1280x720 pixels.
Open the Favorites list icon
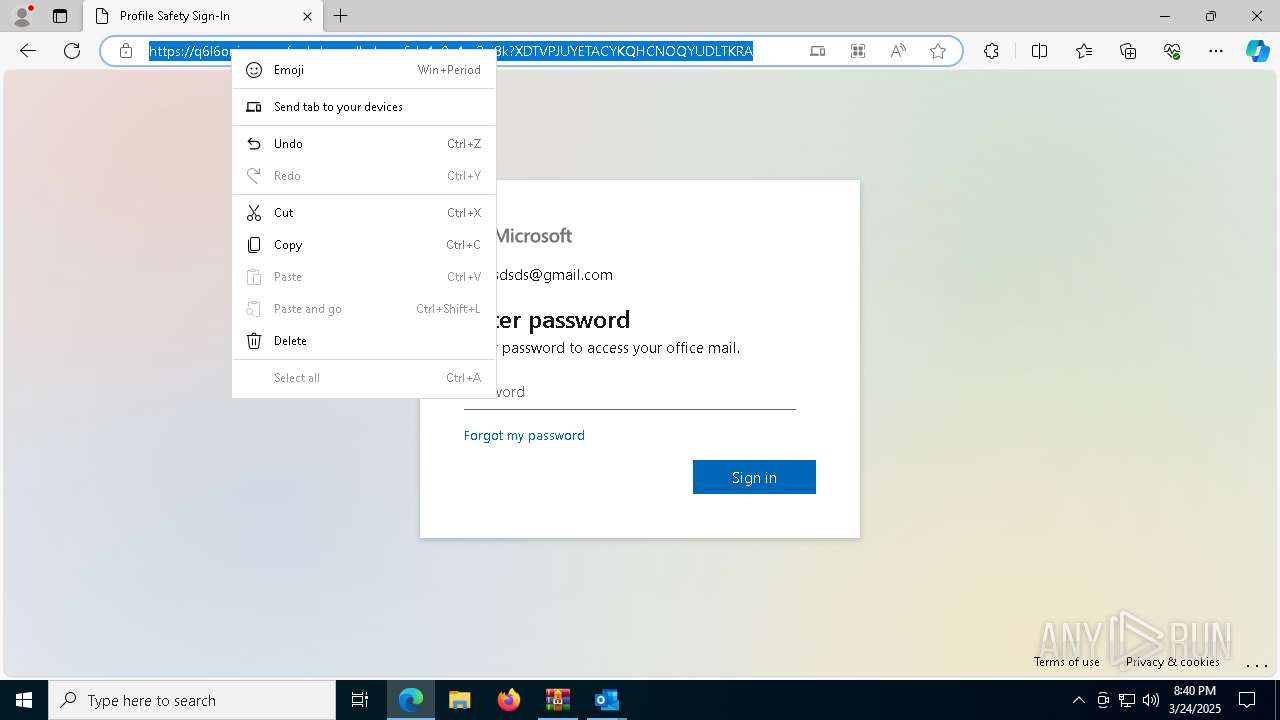[1084, 51]
